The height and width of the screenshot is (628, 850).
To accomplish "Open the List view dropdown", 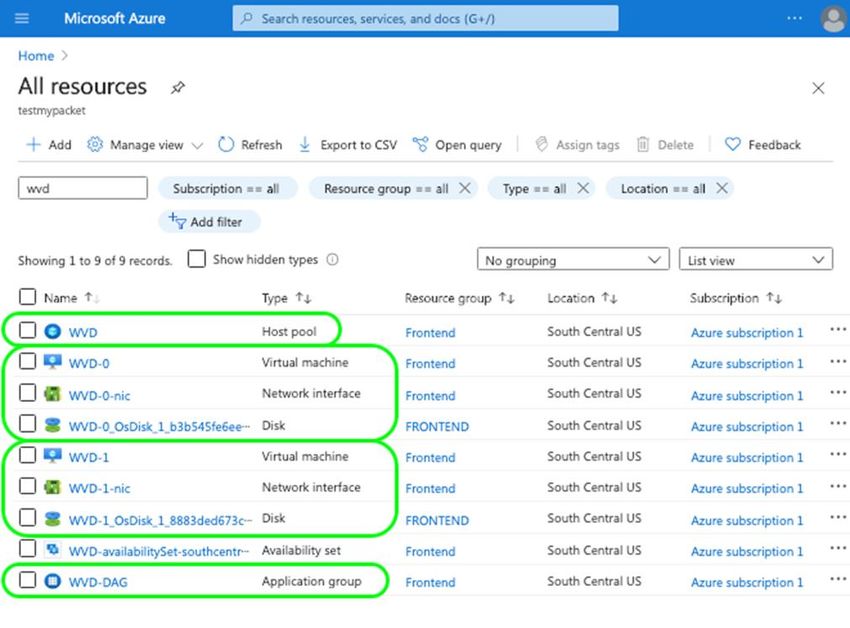I will pyautogui.click(x=755, y=259).
